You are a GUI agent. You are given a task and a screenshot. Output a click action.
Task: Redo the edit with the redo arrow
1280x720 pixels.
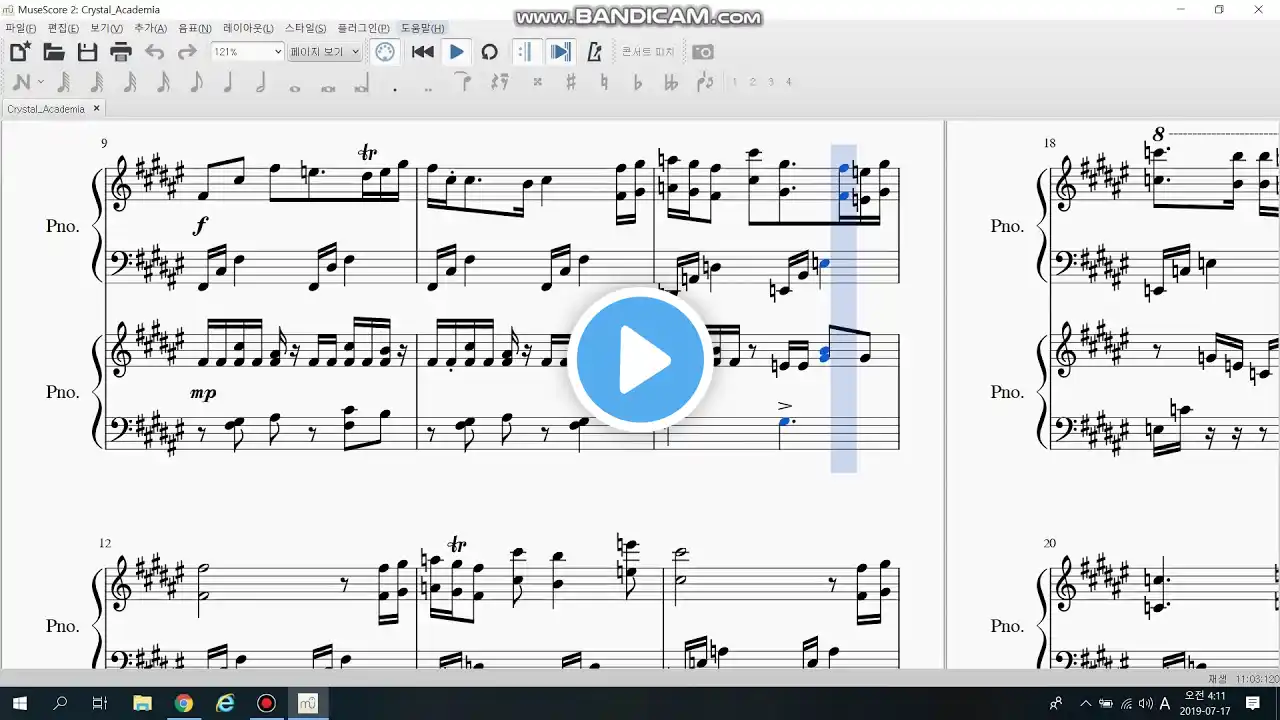pyautogui.click(x=187, y=52)
